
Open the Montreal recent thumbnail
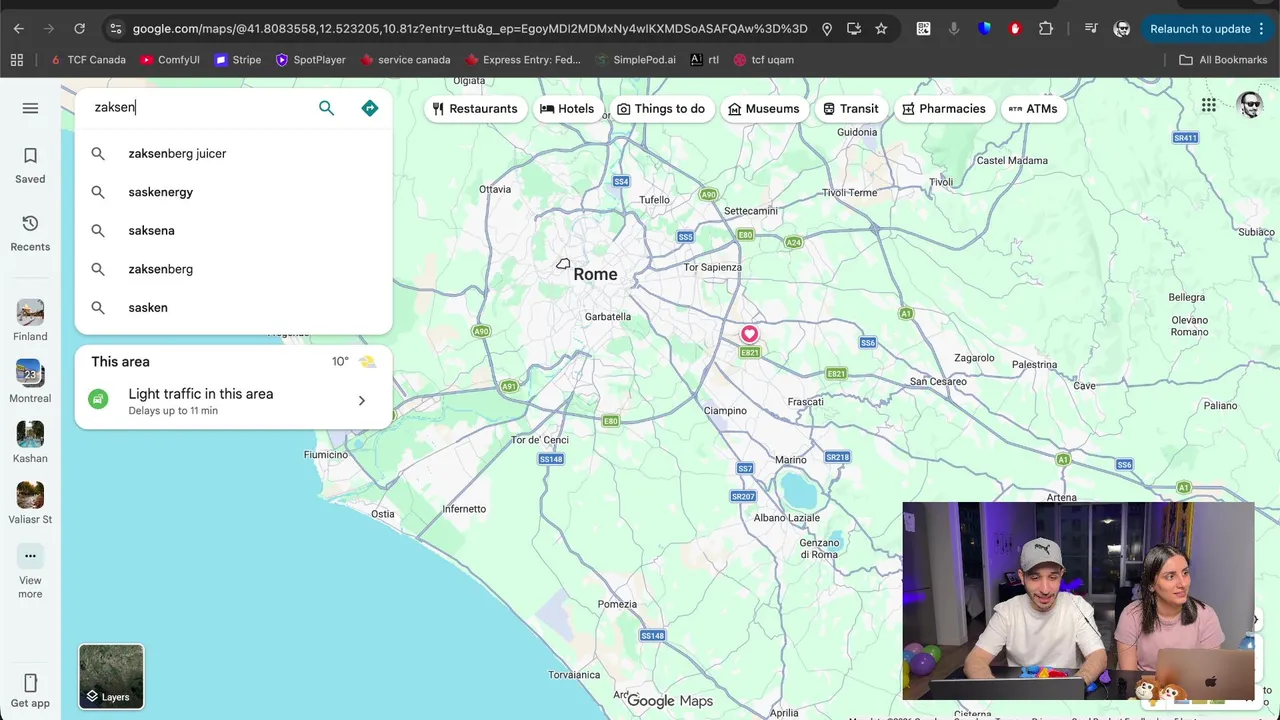[30, 381]
